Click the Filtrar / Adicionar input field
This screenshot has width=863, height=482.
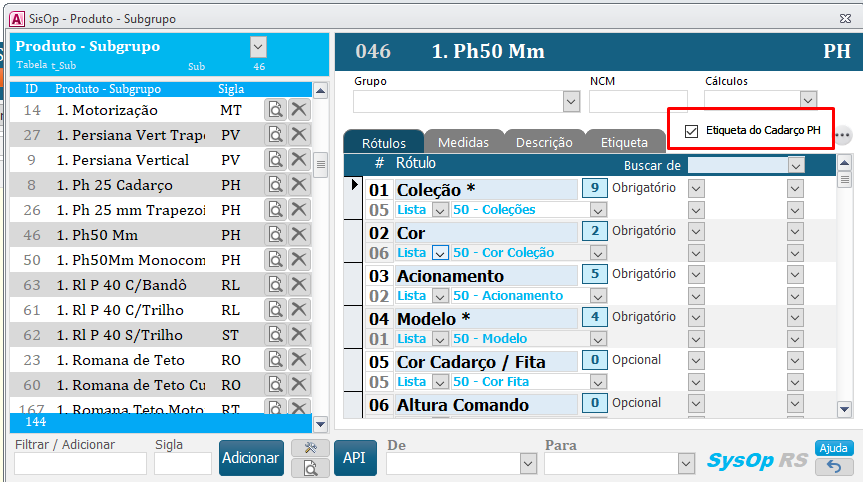(80, 463)
